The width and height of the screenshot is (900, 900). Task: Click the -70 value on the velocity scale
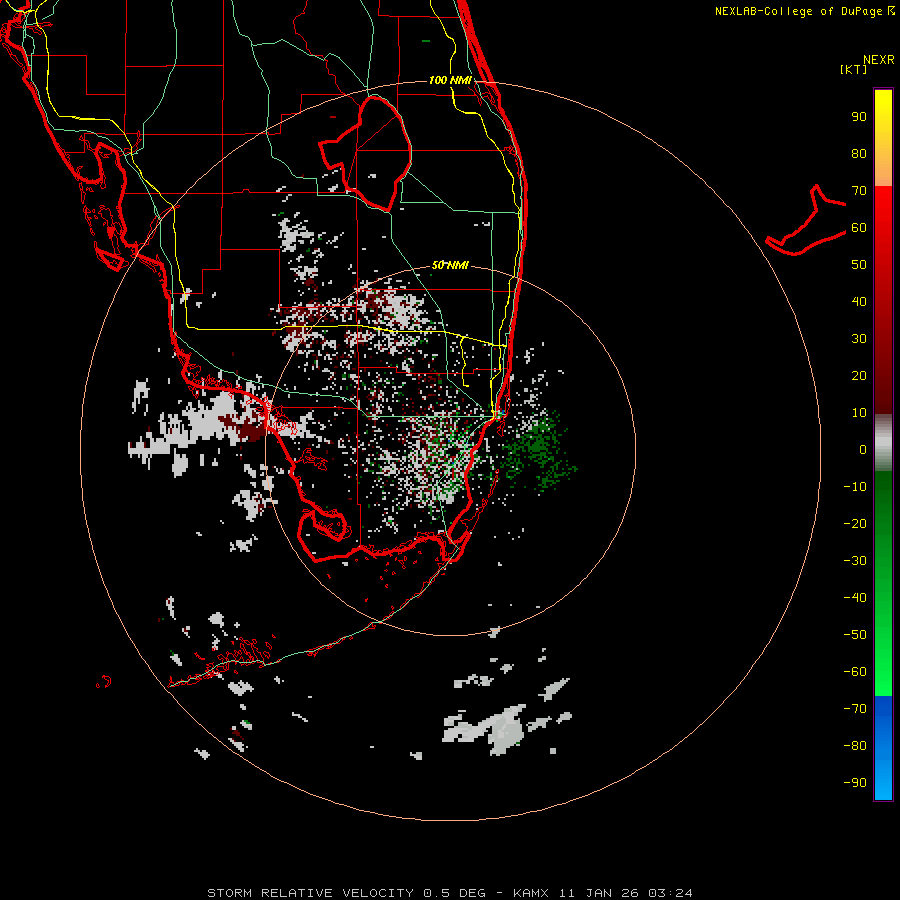855,709
